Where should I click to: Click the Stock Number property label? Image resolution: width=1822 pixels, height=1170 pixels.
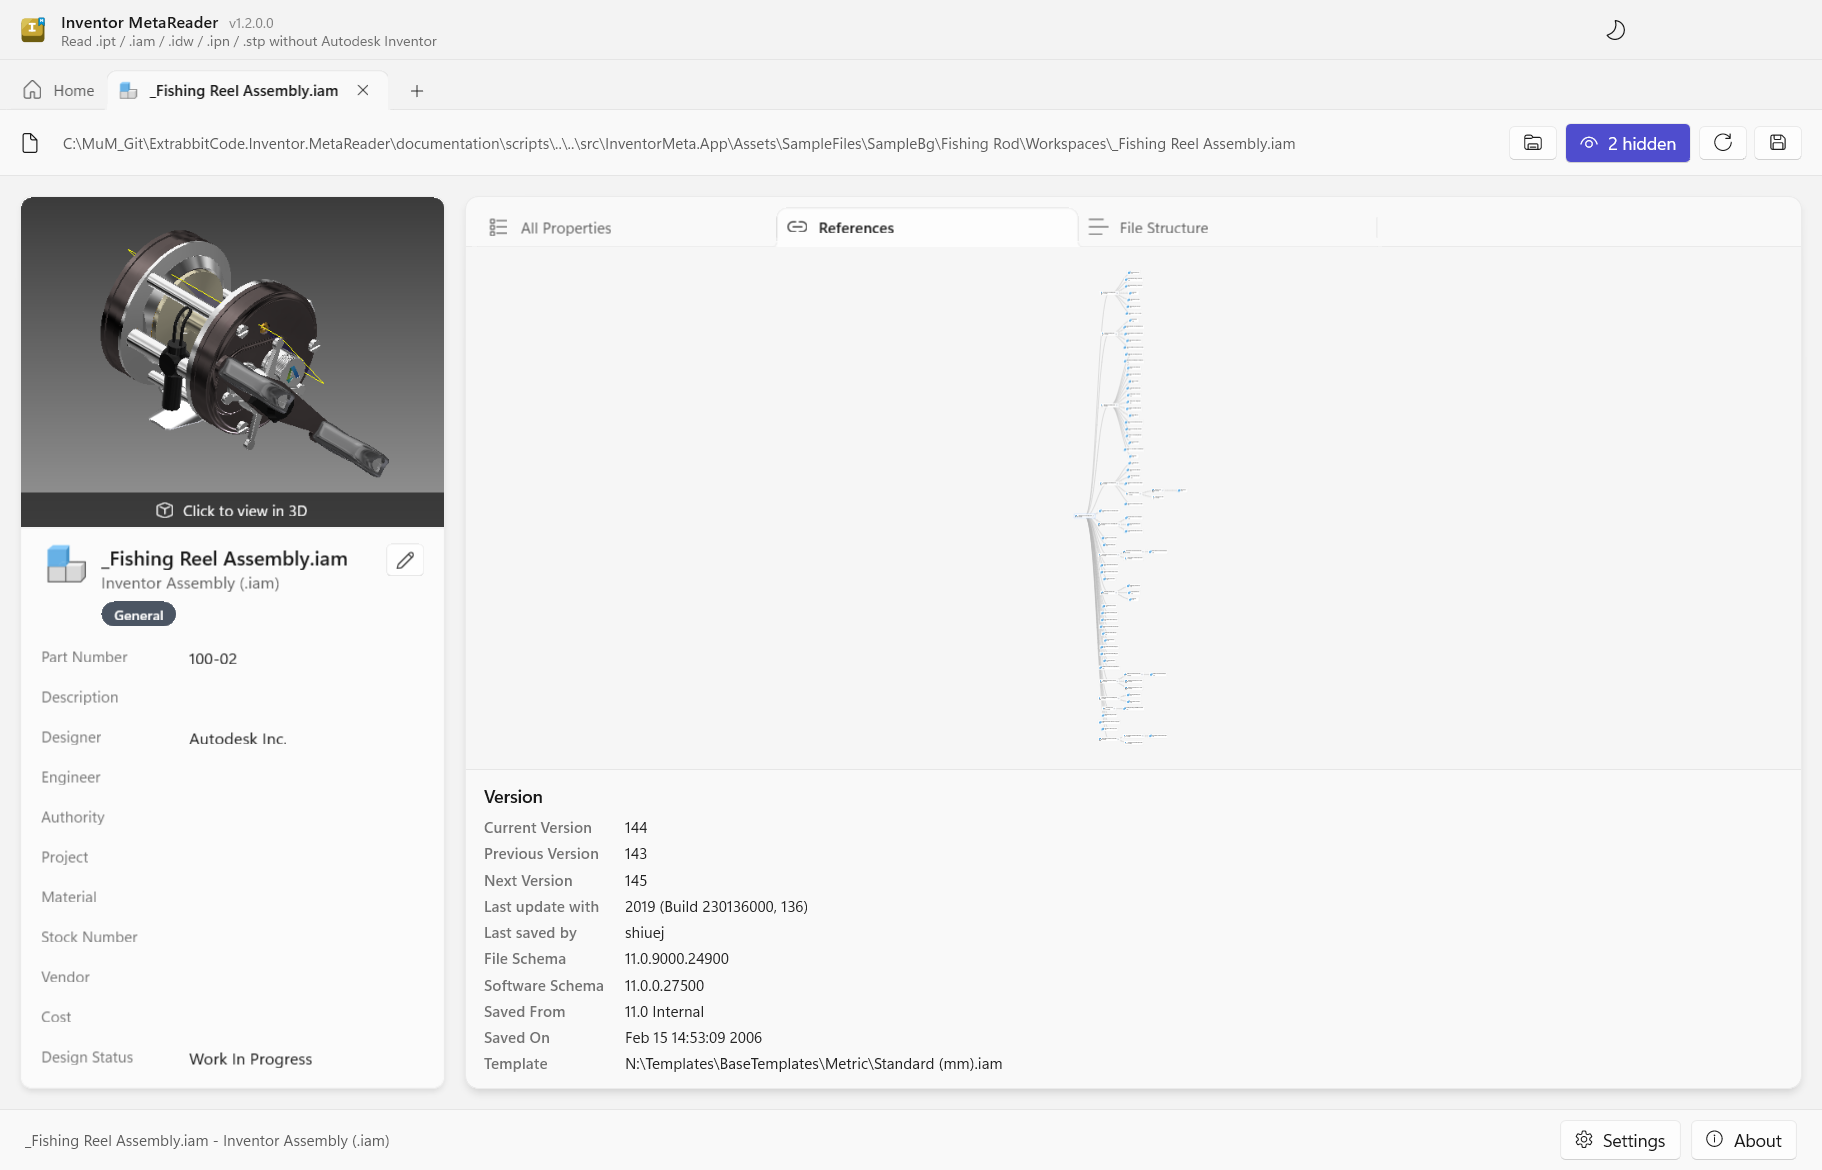point(89,937)
